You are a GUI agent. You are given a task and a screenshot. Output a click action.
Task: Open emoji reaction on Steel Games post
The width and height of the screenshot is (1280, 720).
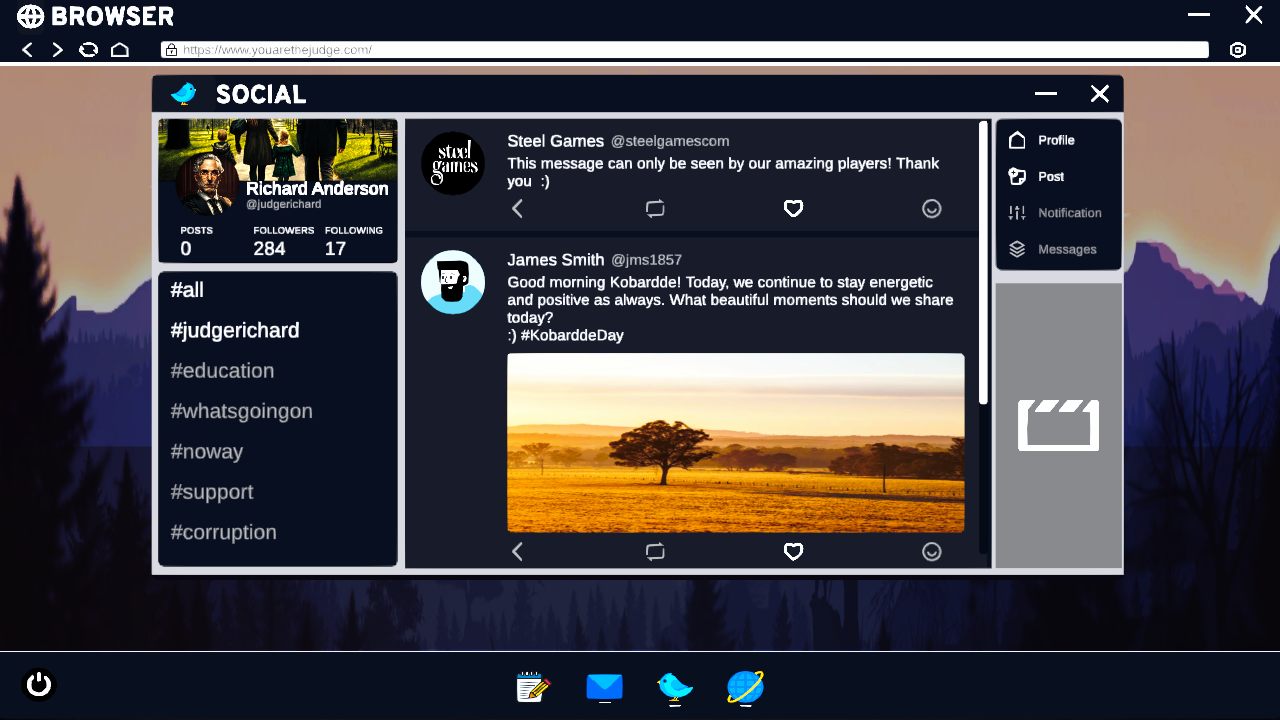pos(931,208)
